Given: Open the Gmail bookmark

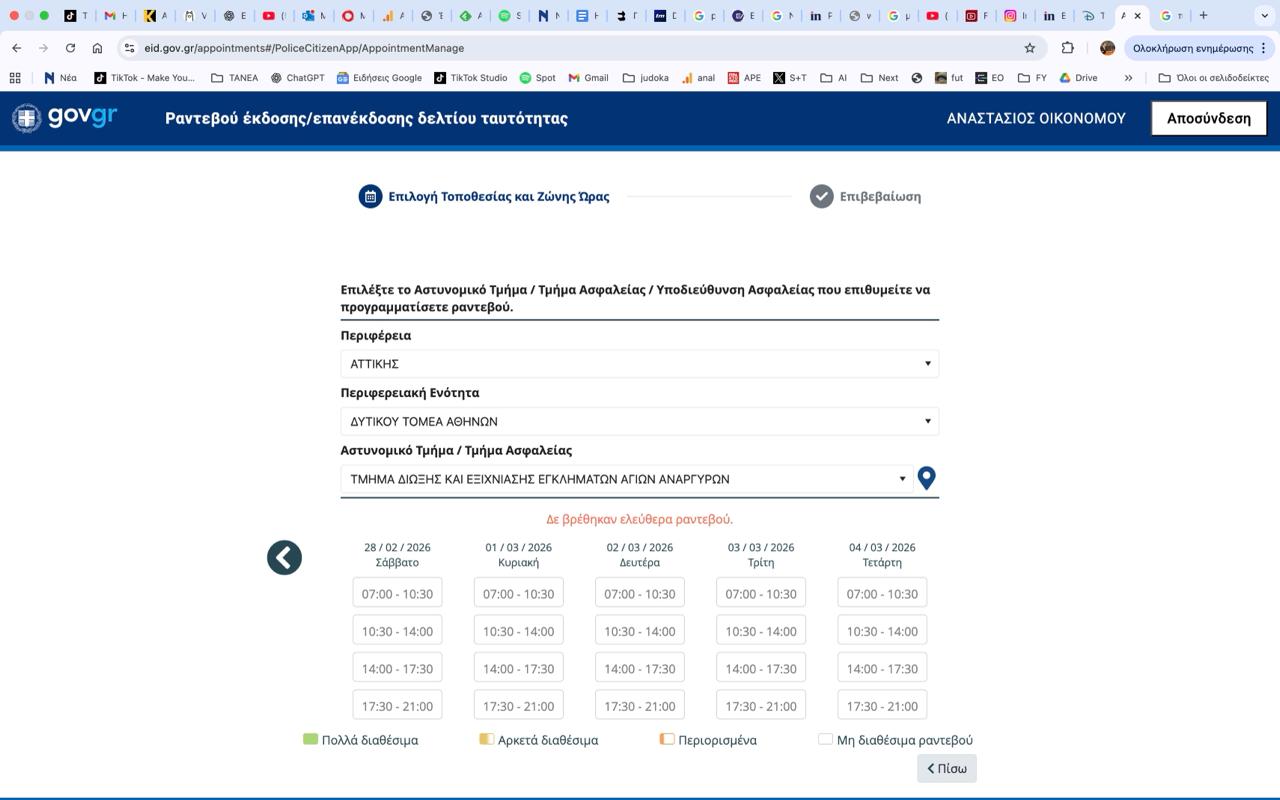Looking at the screenshot, I should point(588,78).
